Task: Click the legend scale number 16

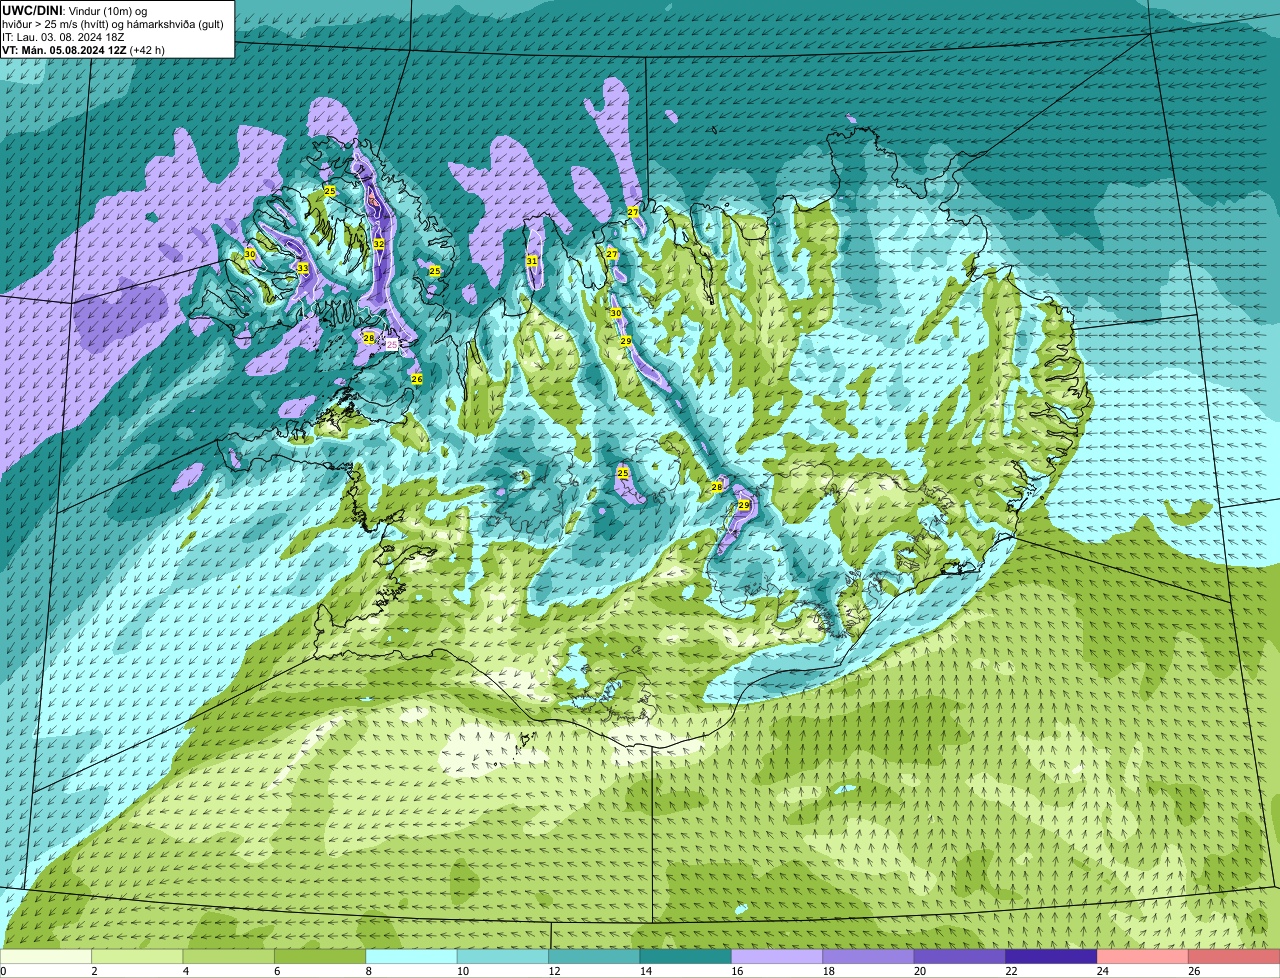Action: coord(737,971)
